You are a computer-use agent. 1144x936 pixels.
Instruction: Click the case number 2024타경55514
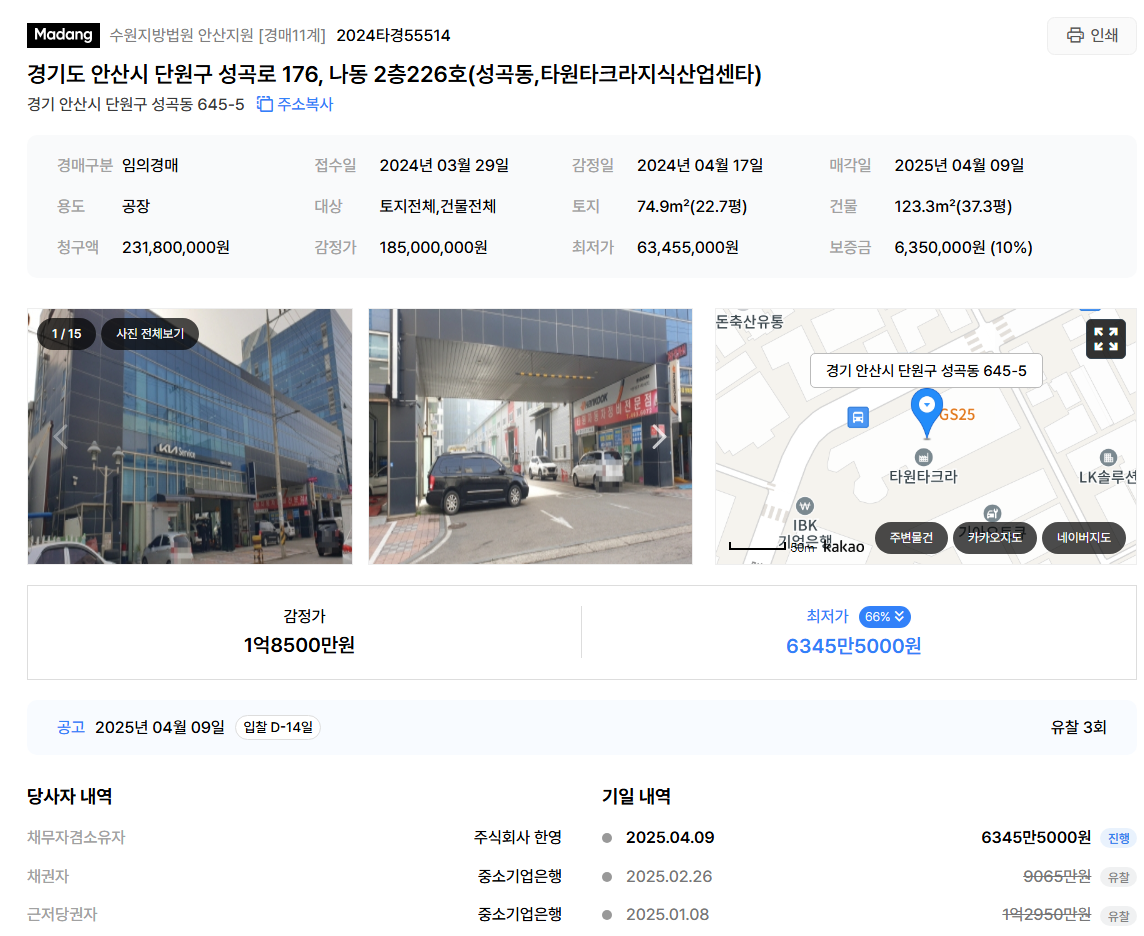(393, 35)
